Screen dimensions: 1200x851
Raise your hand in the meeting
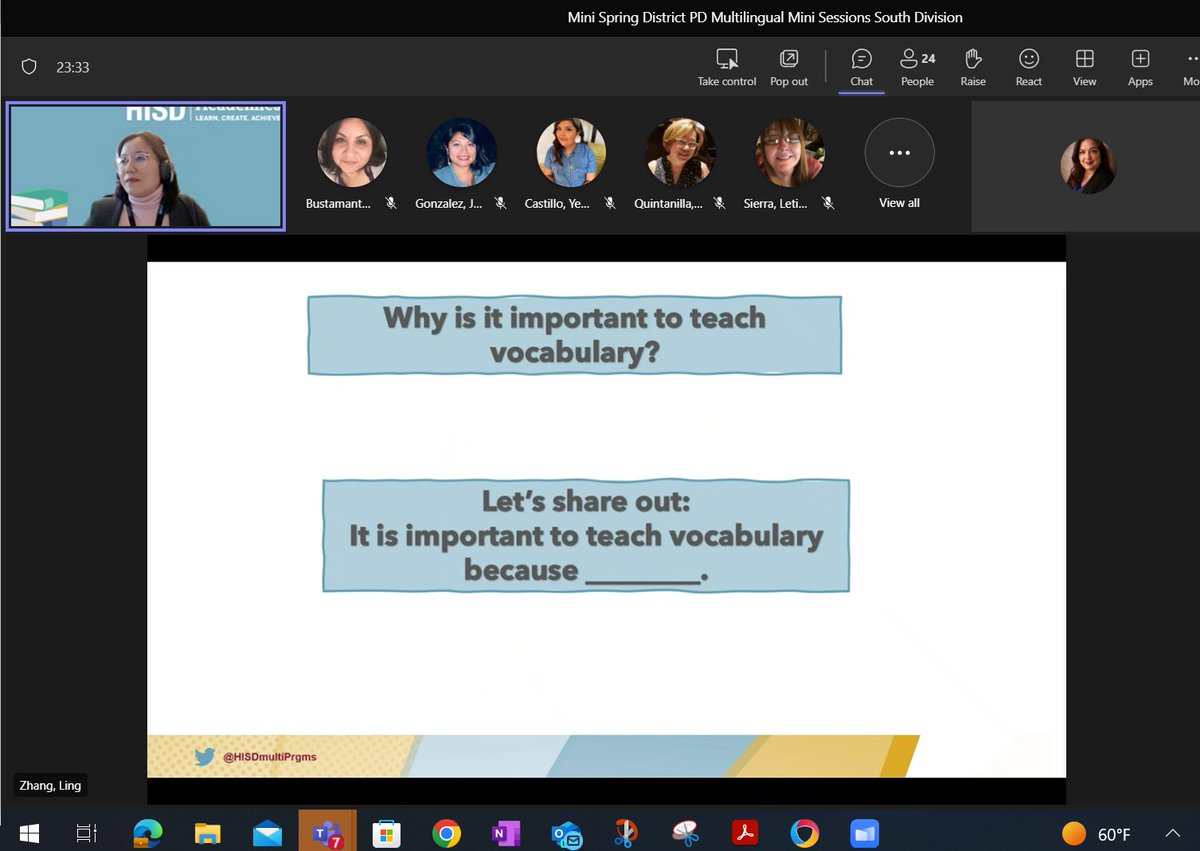pos(972,67)
